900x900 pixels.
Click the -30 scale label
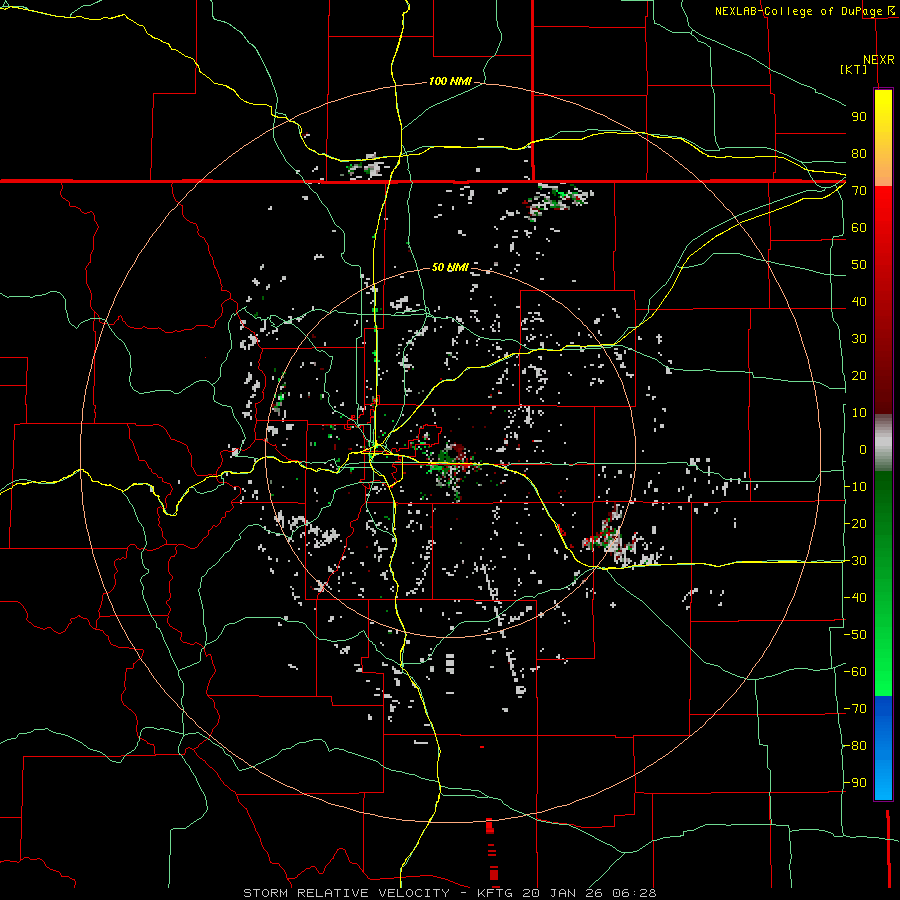(855, 561)
